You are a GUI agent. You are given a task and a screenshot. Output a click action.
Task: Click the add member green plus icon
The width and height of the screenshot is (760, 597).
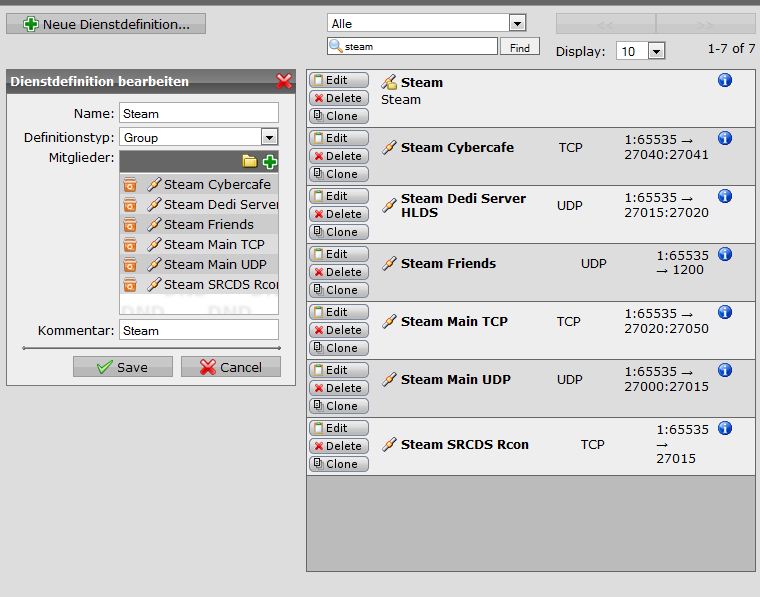click(x=270, y=161)
